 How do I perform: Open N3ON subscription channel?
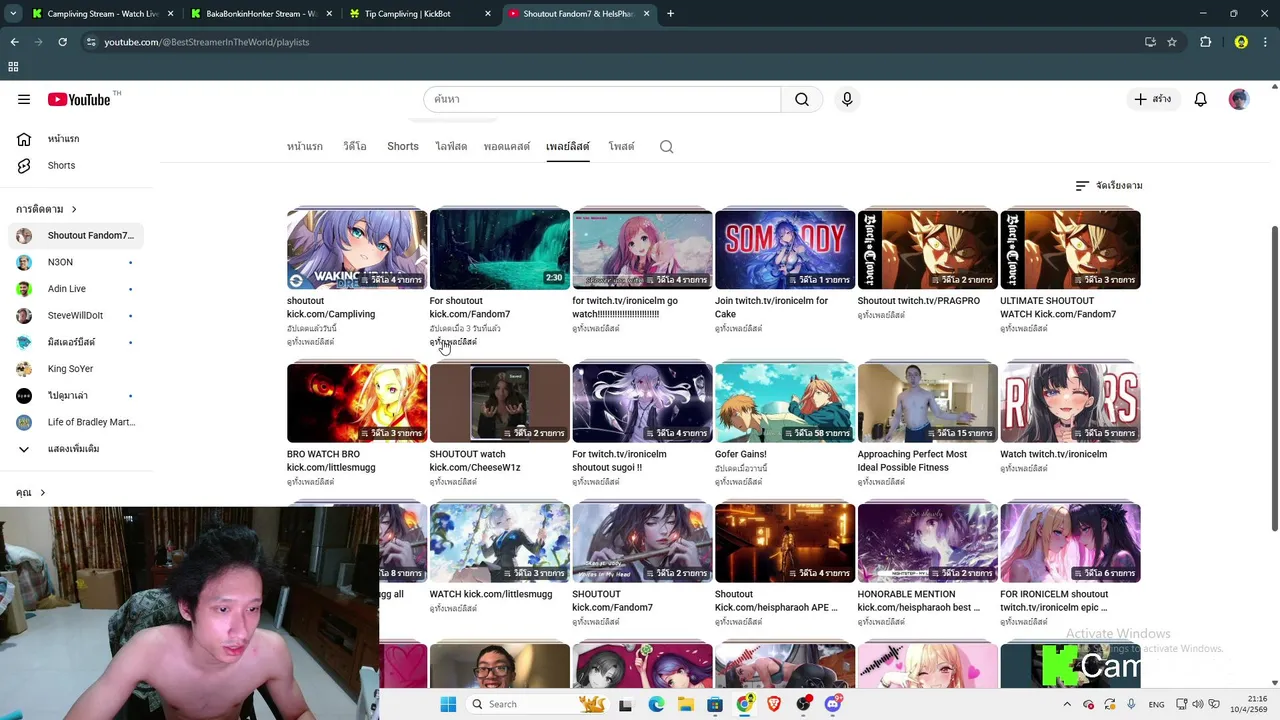[76, 262]
